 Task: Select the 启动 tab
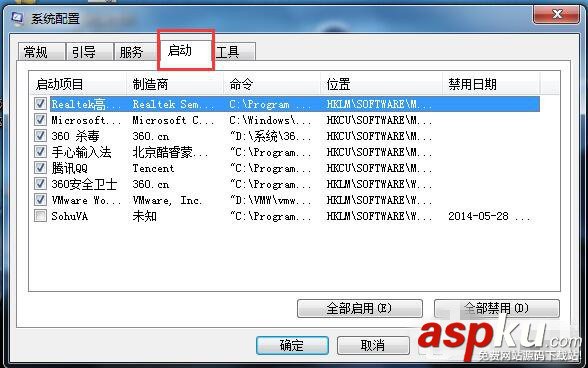(x=186, y=50)
